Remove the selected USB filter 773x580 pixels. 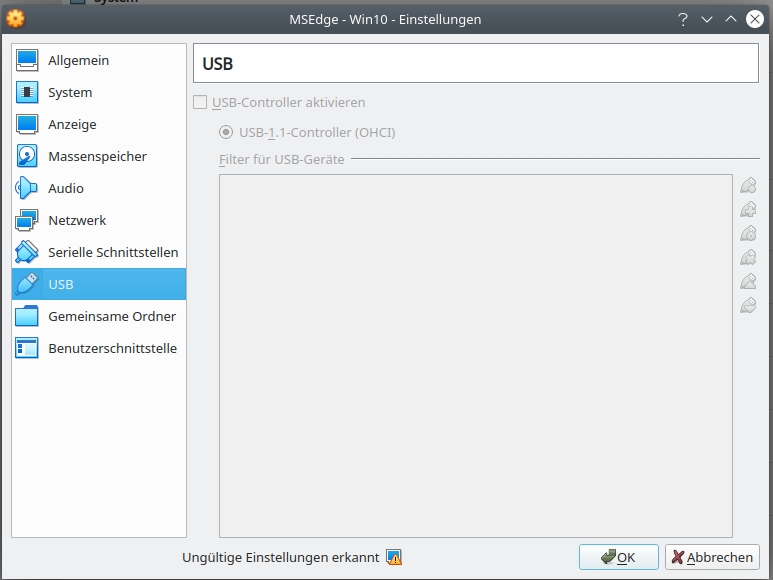748,257
